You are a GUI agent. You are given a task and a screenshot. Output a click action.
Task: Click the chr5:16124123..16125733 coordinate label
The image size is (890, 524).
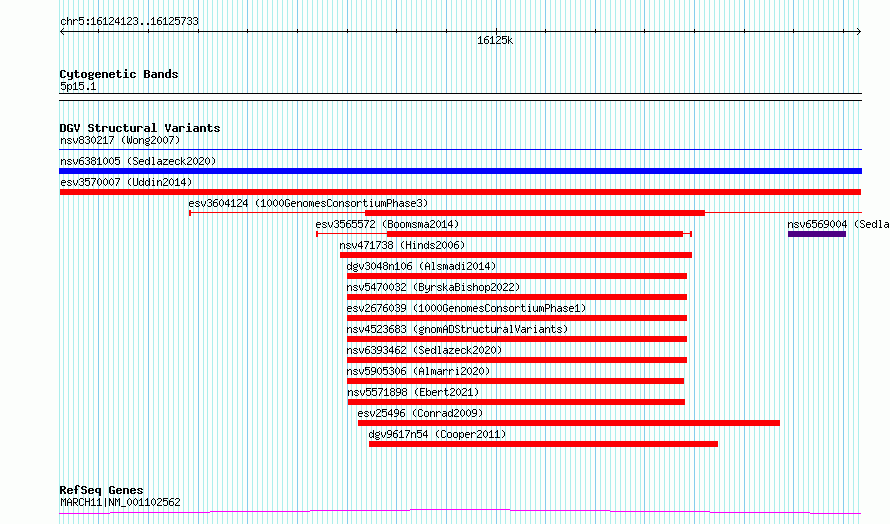[129, 22]
